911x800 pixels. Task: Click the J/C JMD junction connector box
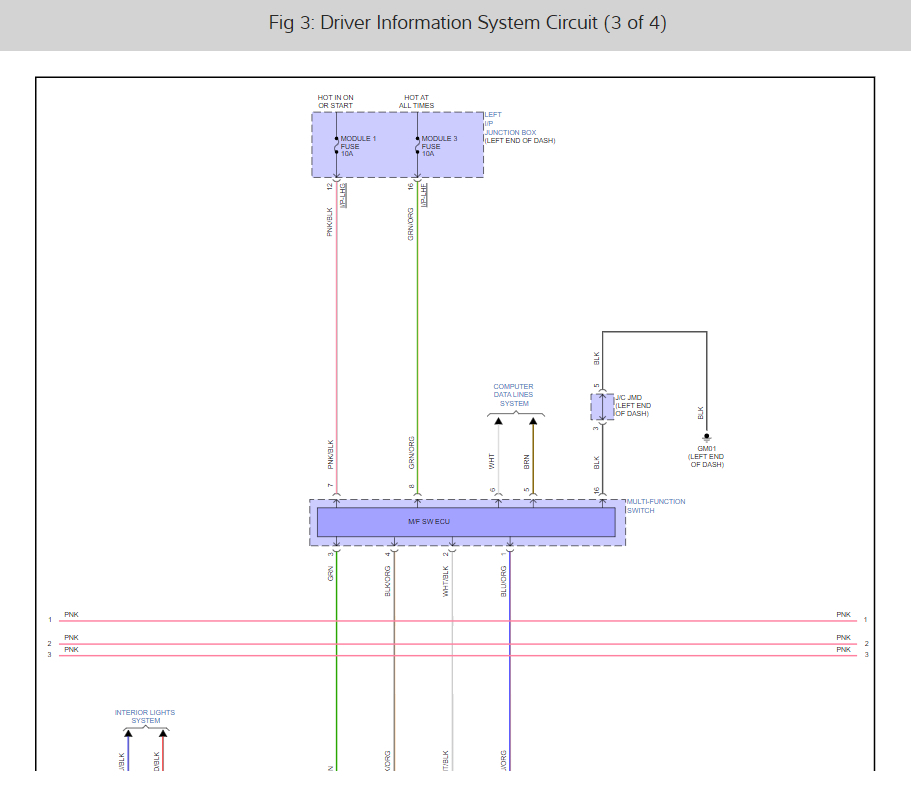(602, 407)
